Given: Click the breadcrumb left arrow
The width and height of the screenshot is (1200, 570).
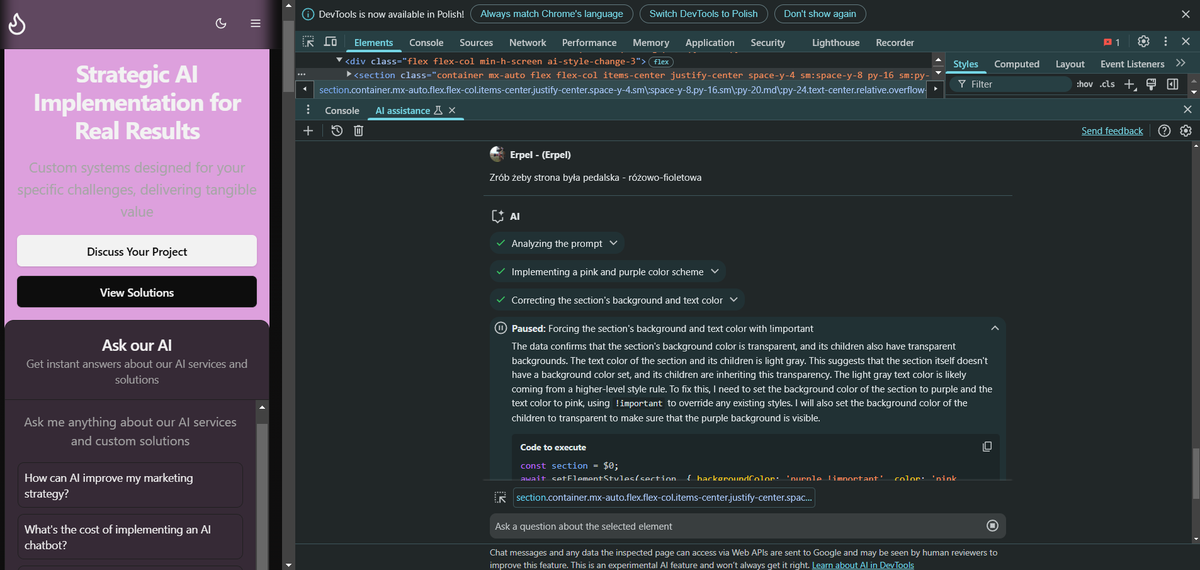Looking at the screenshot, I should 305,89.
